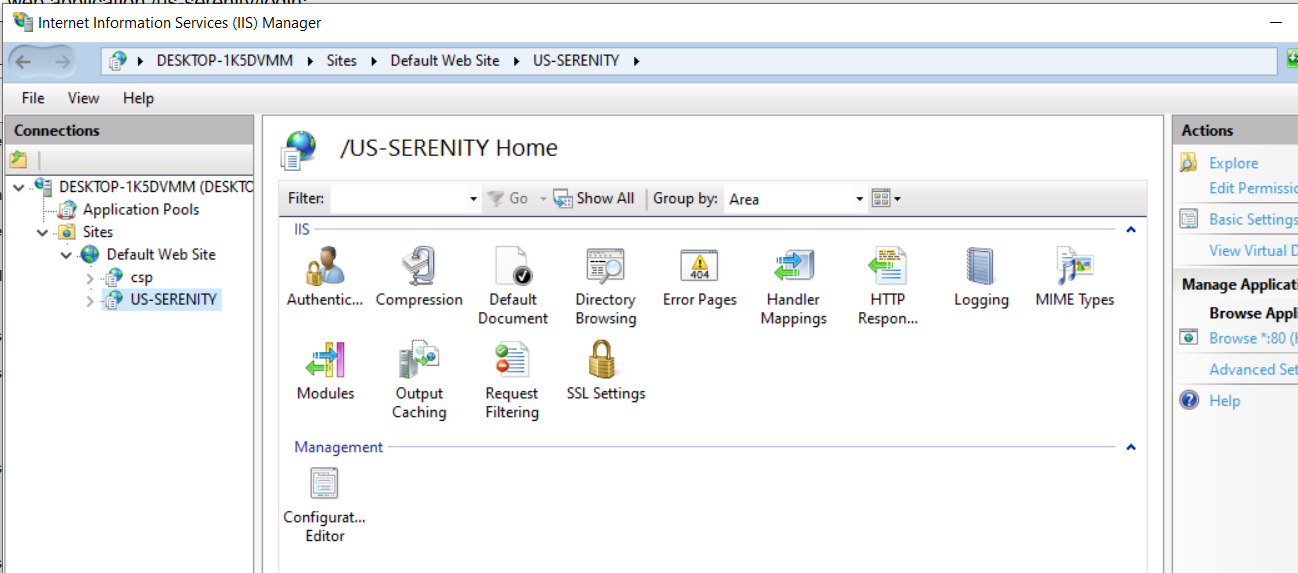Viewport: 1298px width, 573px height.
Task: Minimize the IIS Manager window
Action: pos(1275,21)
